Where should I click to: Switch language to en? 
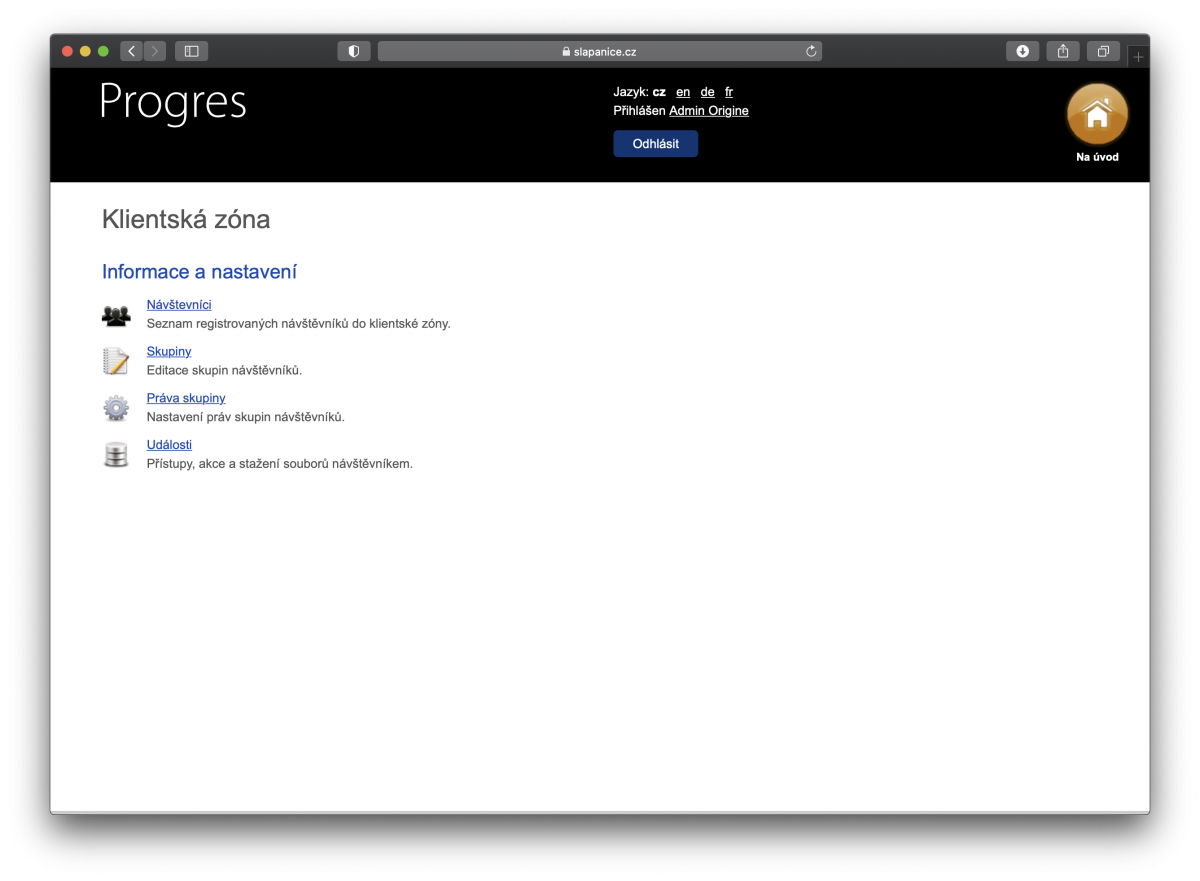(683, 92)
